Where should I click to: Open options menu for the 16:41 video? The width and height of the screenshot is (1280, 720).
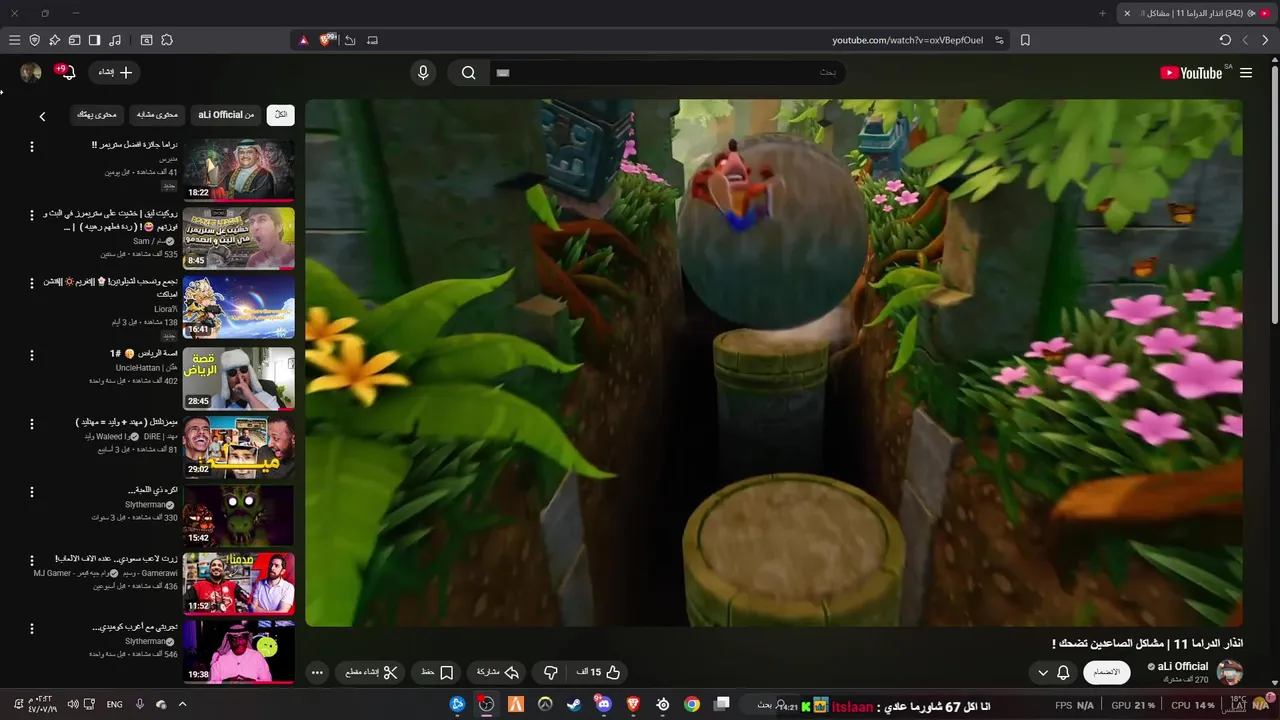coord(31,284)
